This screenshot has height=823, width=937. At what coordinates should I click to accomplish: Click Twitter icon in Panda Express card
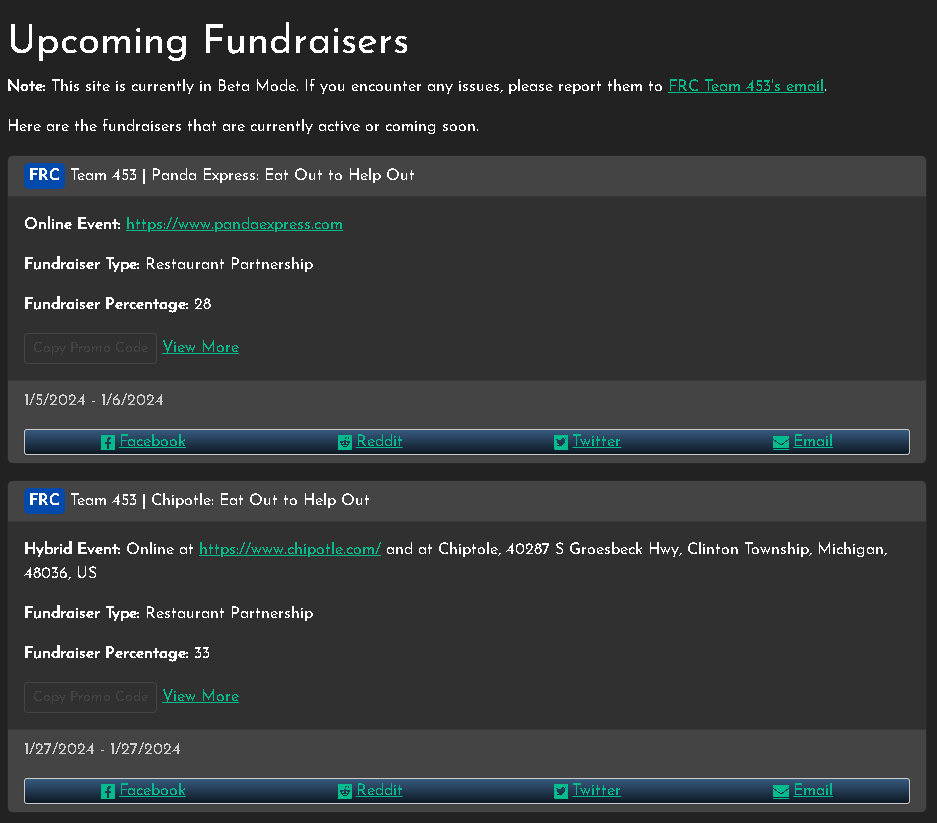click(x=561, y=442)
